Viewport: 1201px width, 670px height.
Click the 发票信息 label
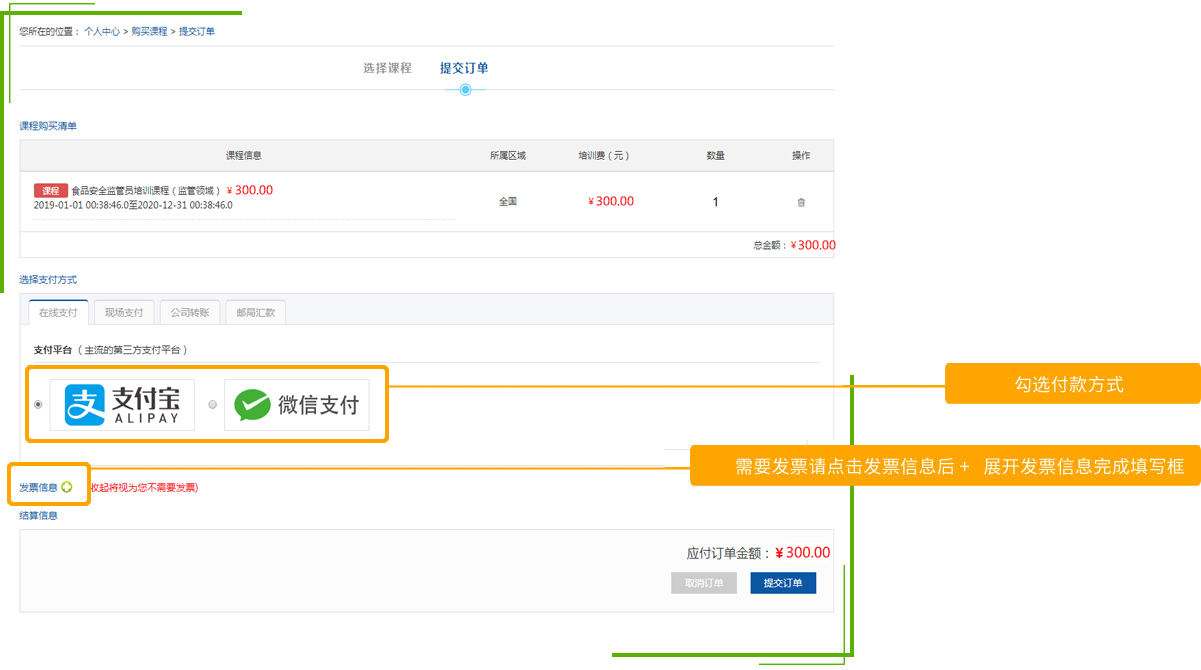(38, 488)
